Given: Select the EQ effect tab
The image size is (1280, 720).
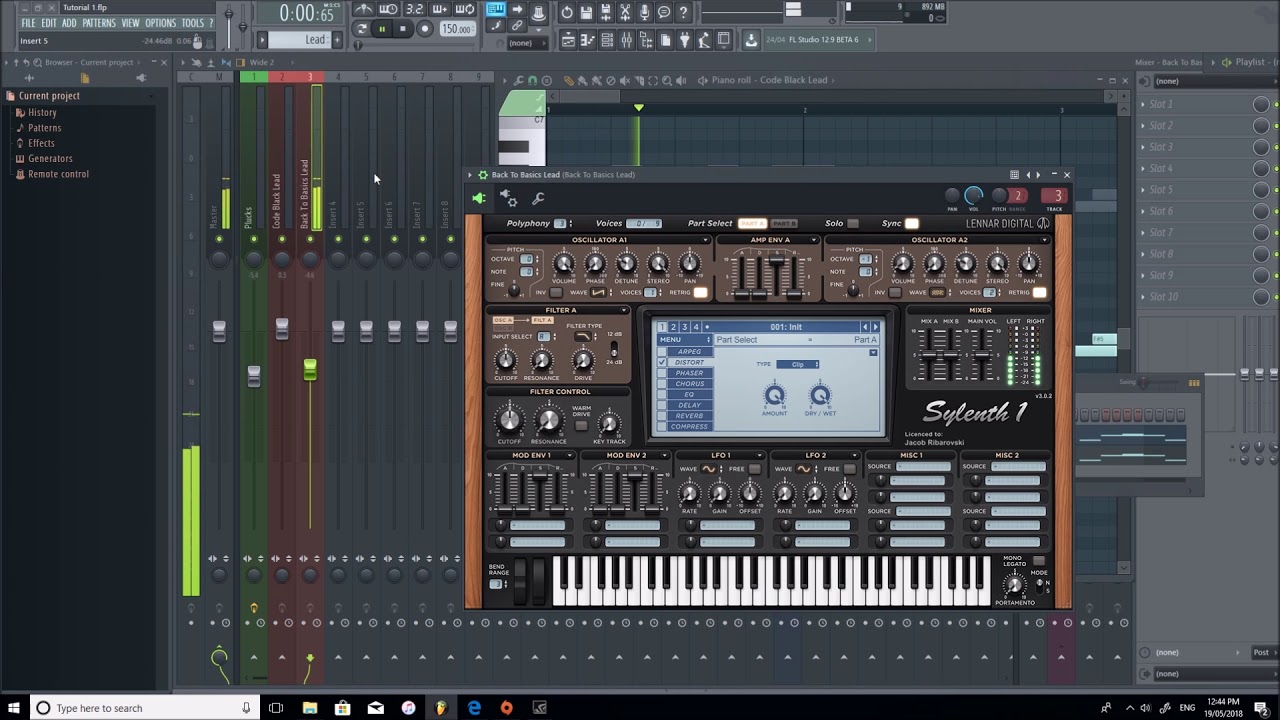Looking at the screenshot, I should click(689, 394).
